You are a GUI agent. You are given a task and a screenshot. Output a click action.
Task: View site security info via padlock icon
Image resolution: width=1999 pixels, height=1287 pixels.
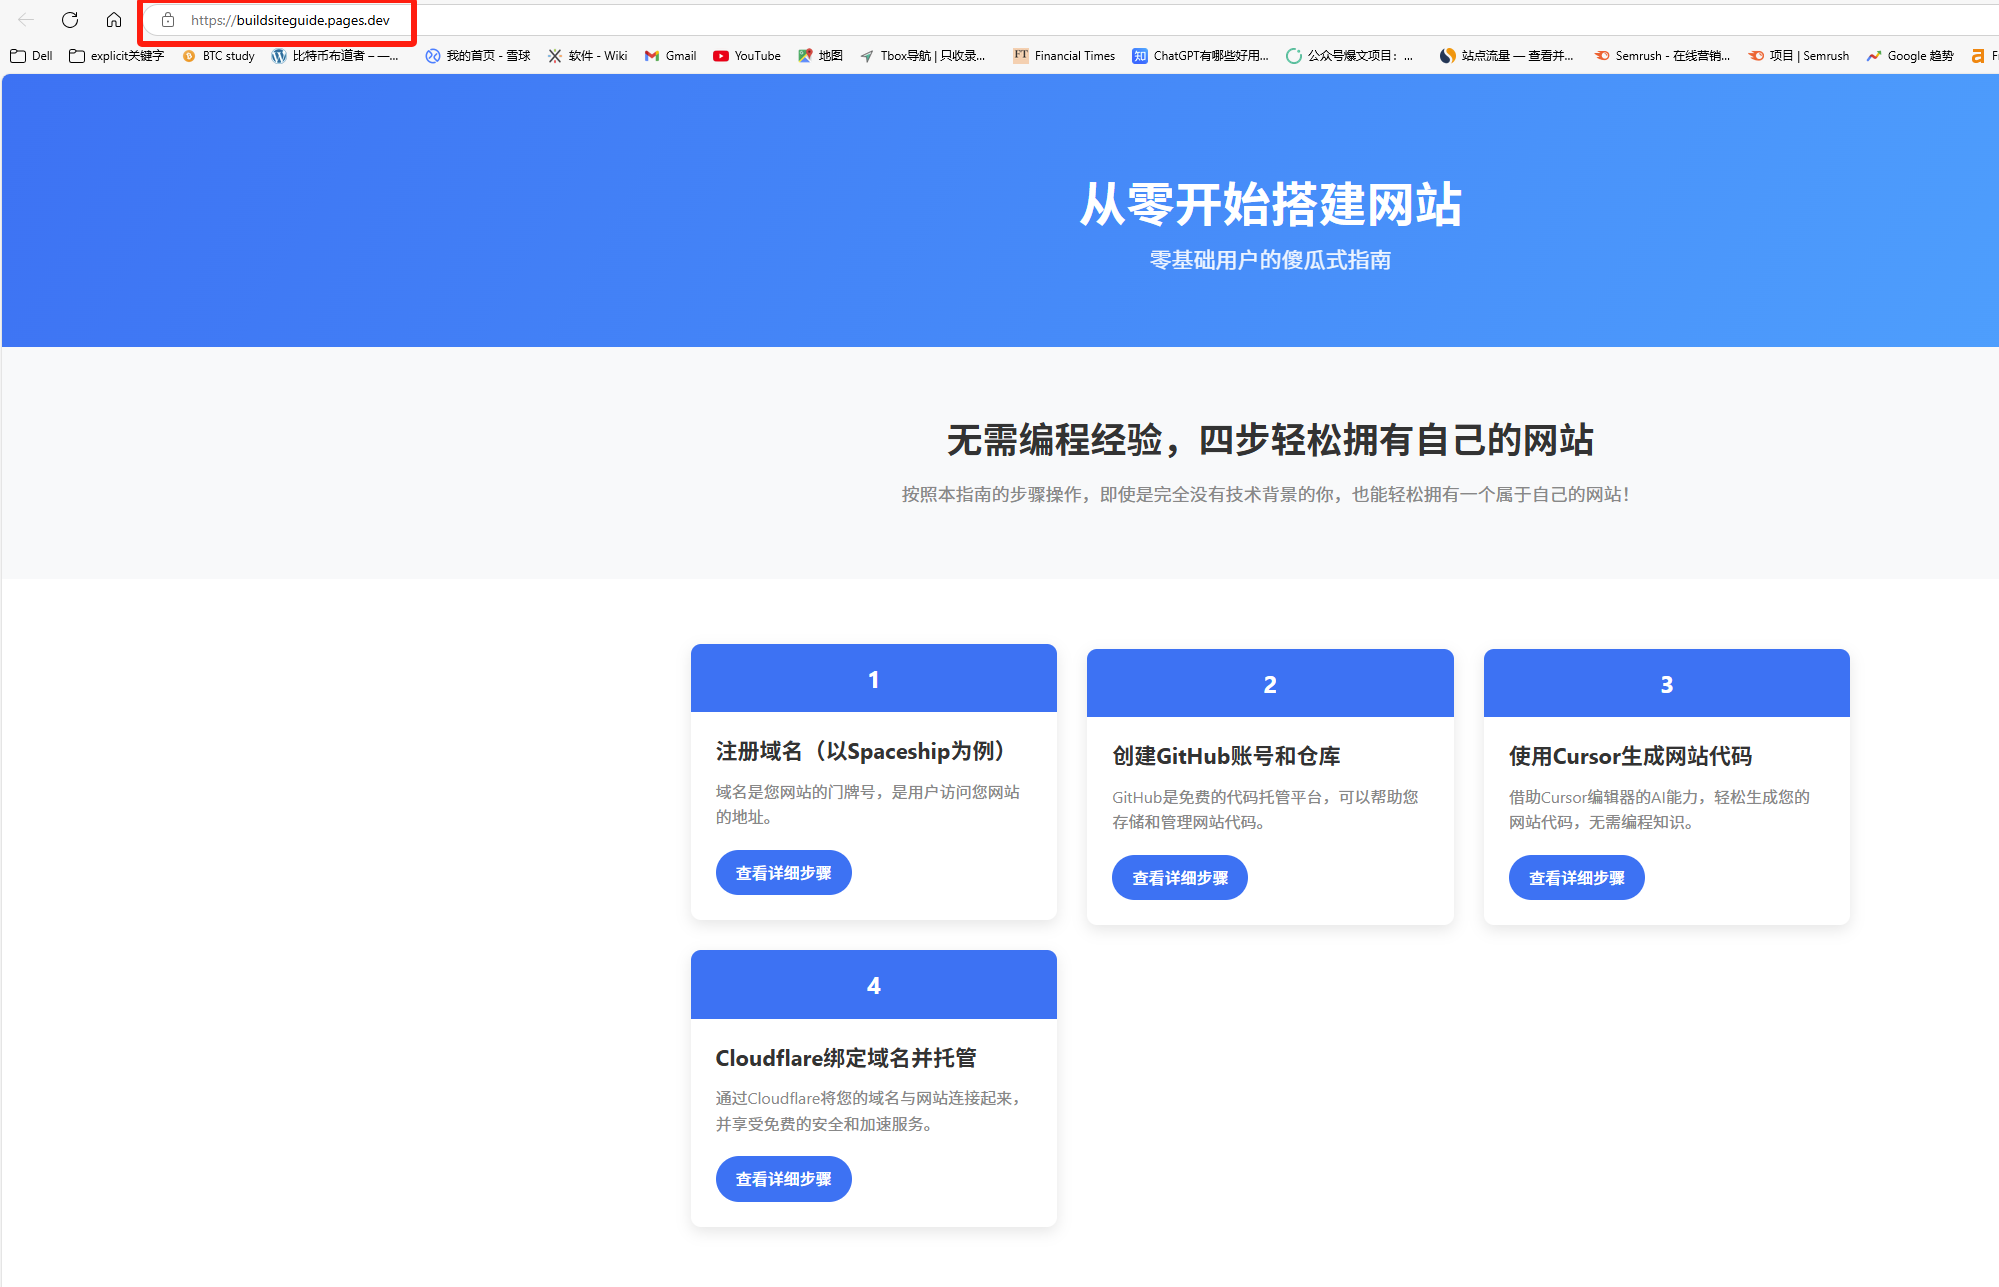pyautogui.click(x=166, y=19)
